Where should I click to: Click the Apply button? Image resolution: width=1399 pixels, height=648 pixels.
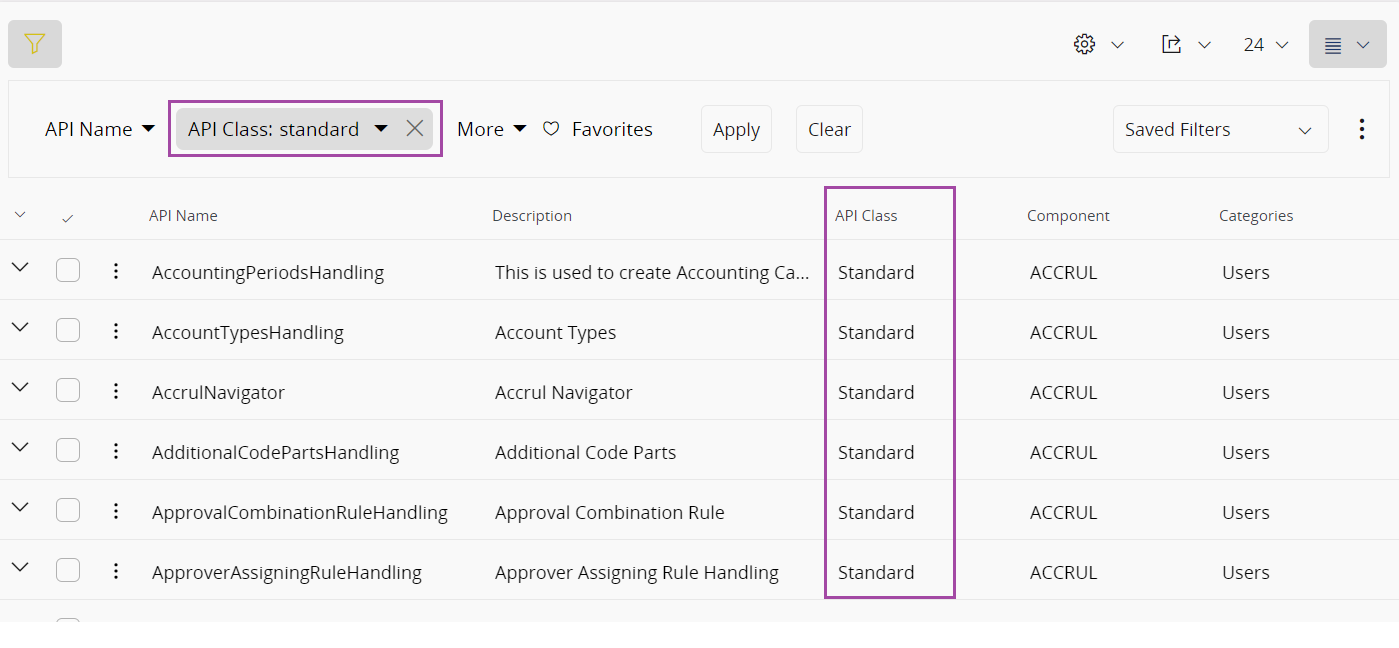[736, 129]
